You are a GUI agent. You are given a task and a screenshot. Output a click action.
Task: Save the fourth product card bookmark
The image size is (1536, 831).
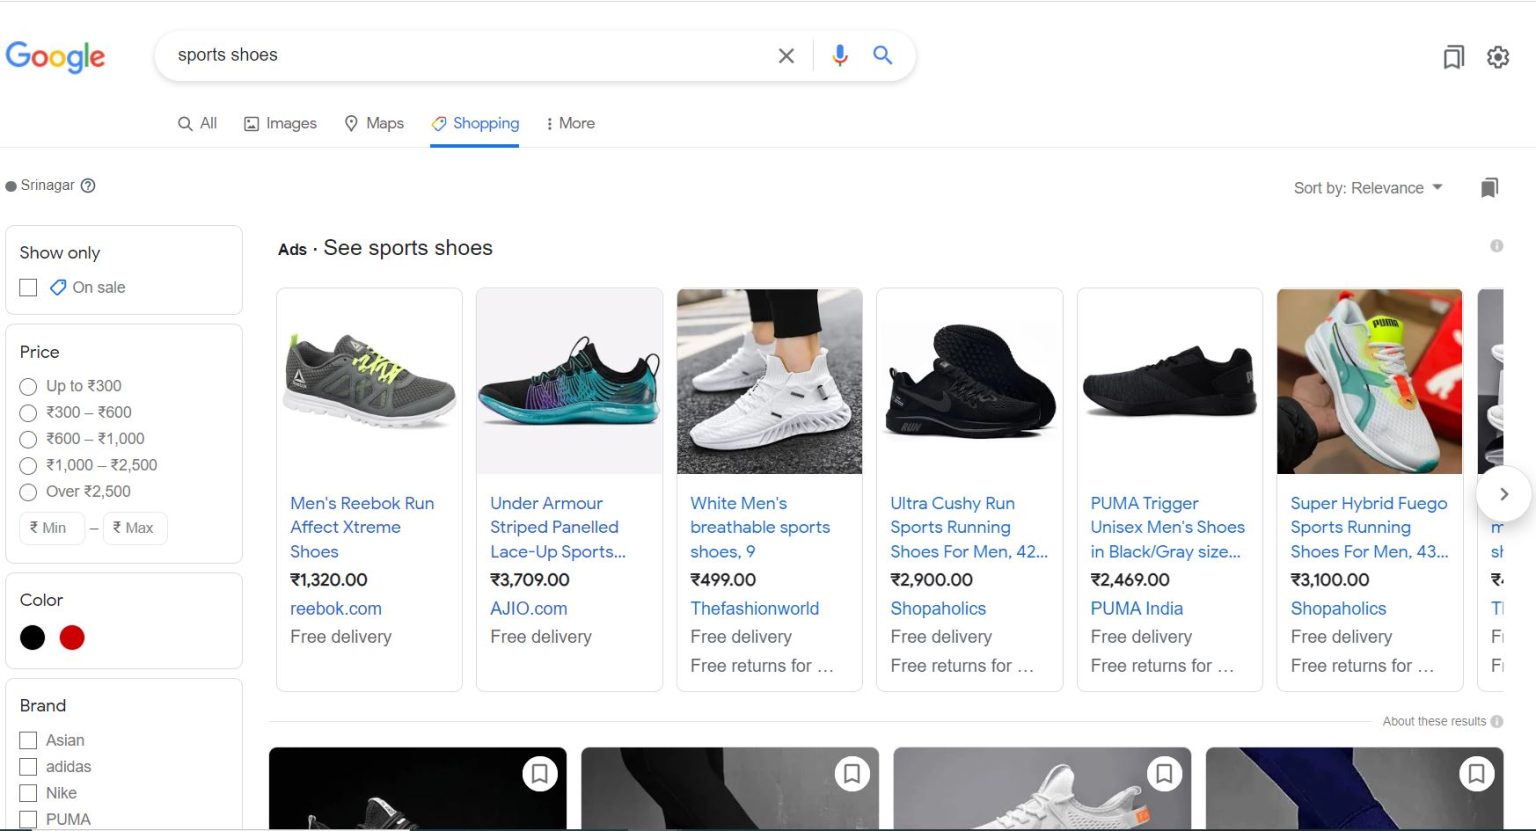point(1476,773)
